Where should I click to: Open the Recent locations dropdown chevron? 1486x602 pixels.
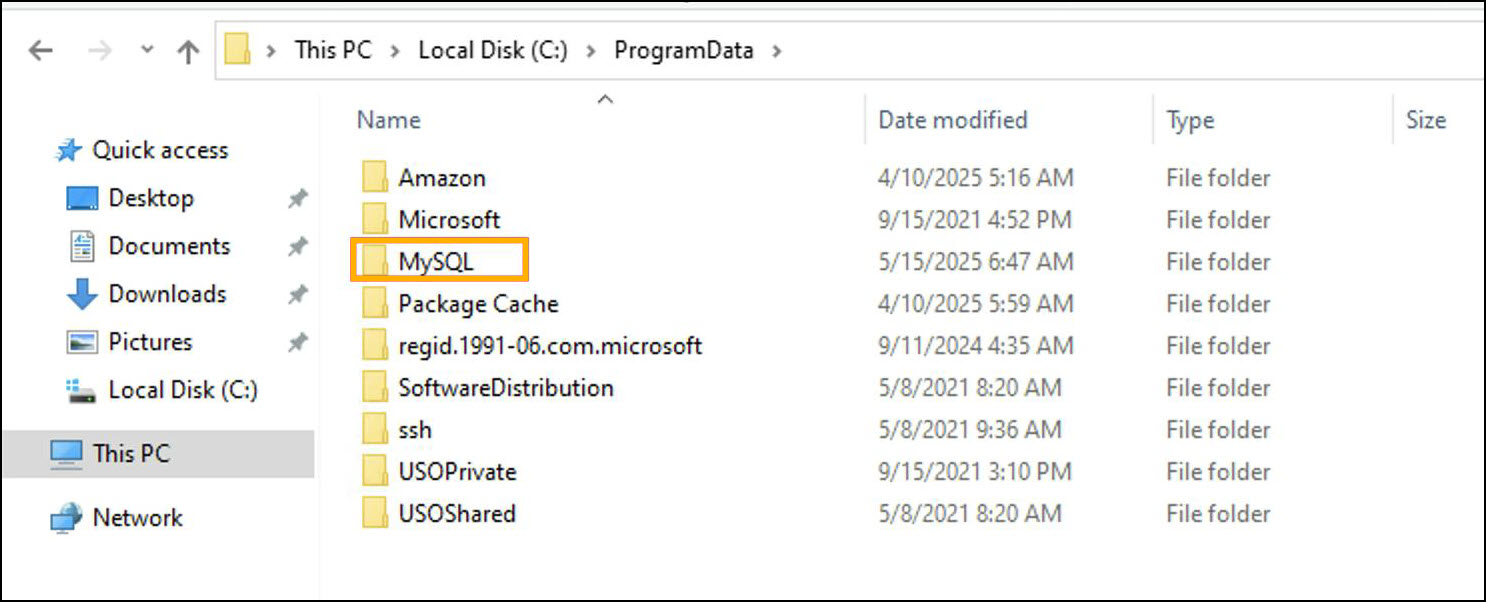click(147, 50)
